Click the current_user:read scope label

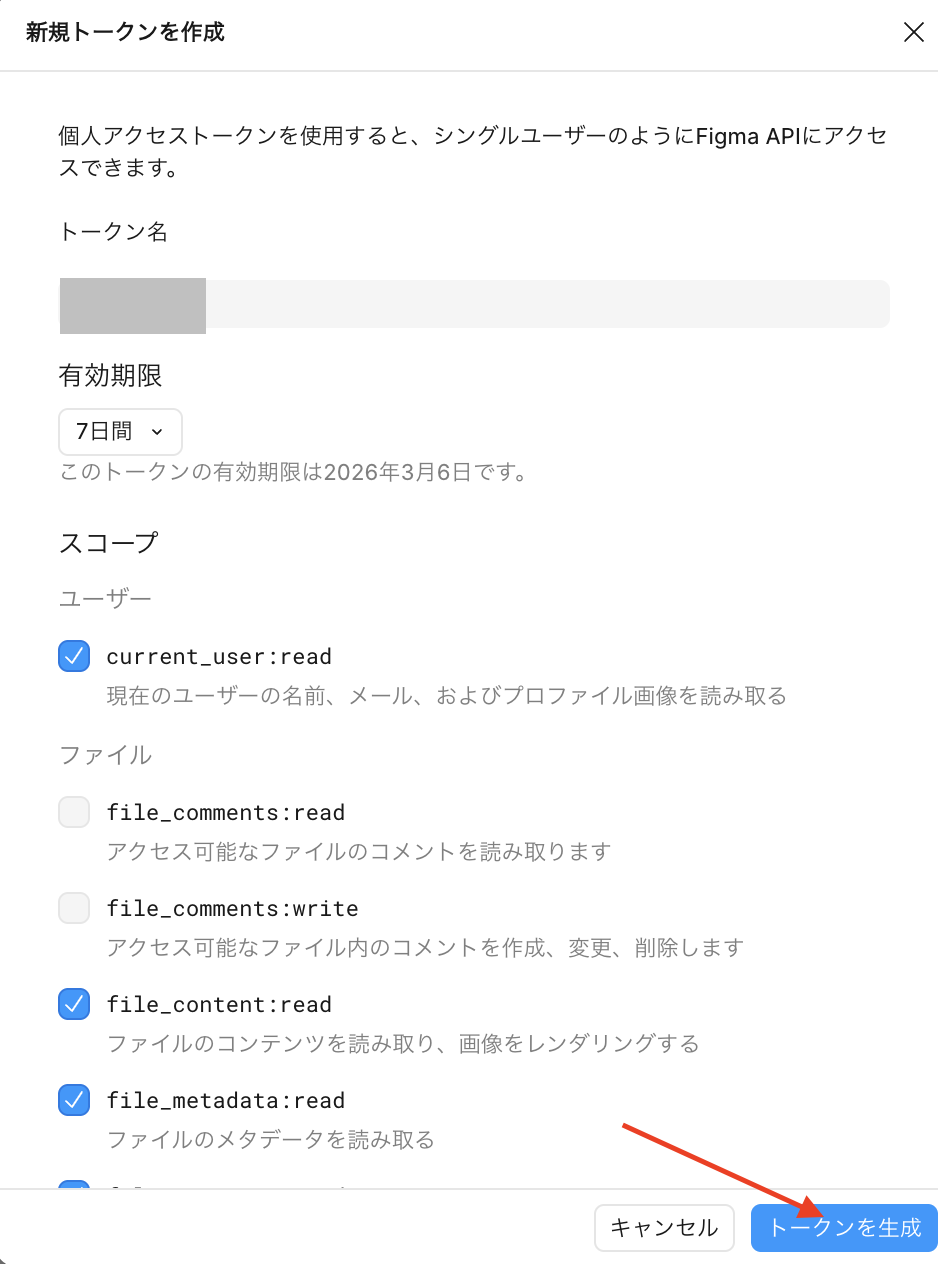(x=219, y=657)
